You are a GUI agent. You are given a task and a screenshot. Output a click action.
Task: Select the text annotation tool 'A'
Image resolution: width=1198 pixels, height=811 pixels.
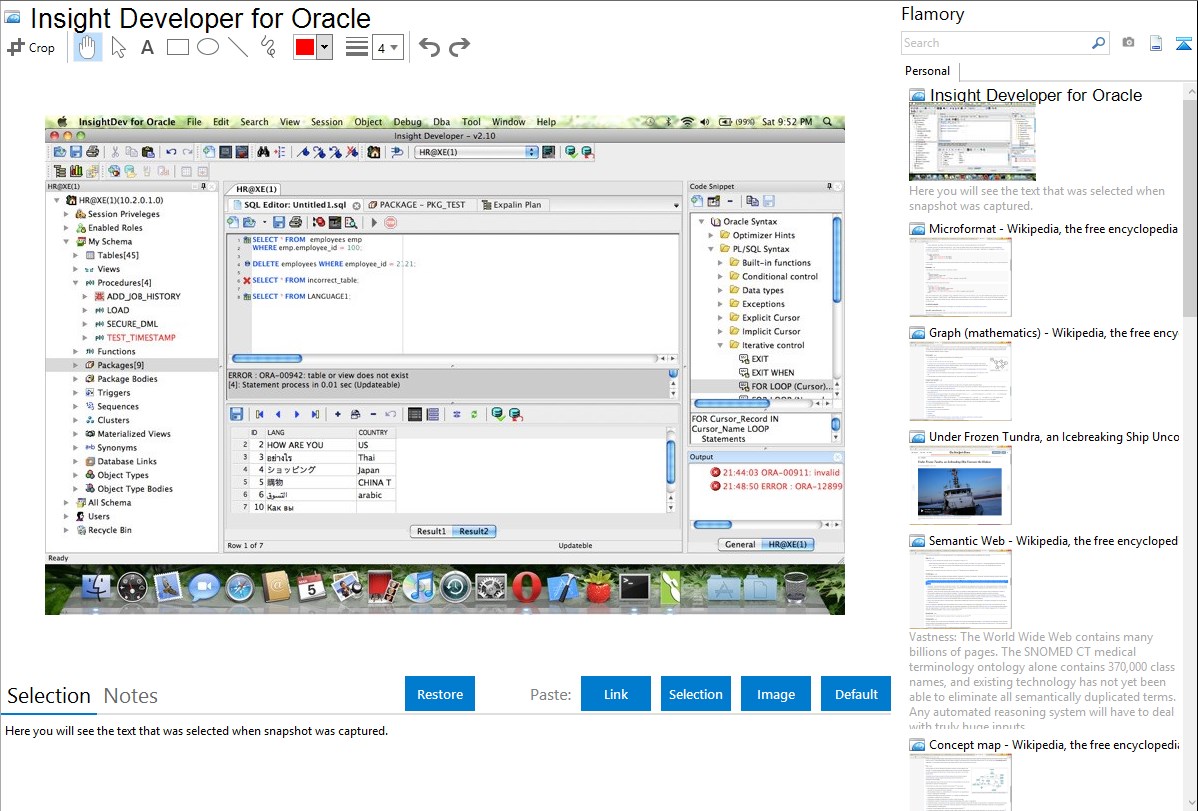tap(147, 47)
